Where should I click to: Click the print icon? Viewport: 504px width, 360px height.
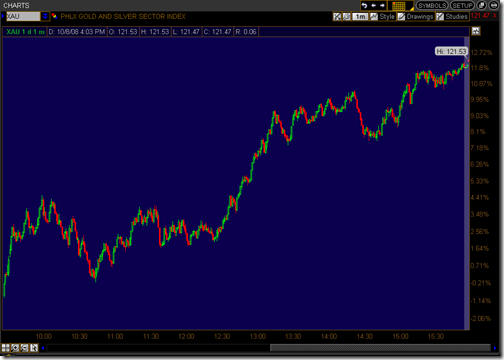tap(494, 5)
